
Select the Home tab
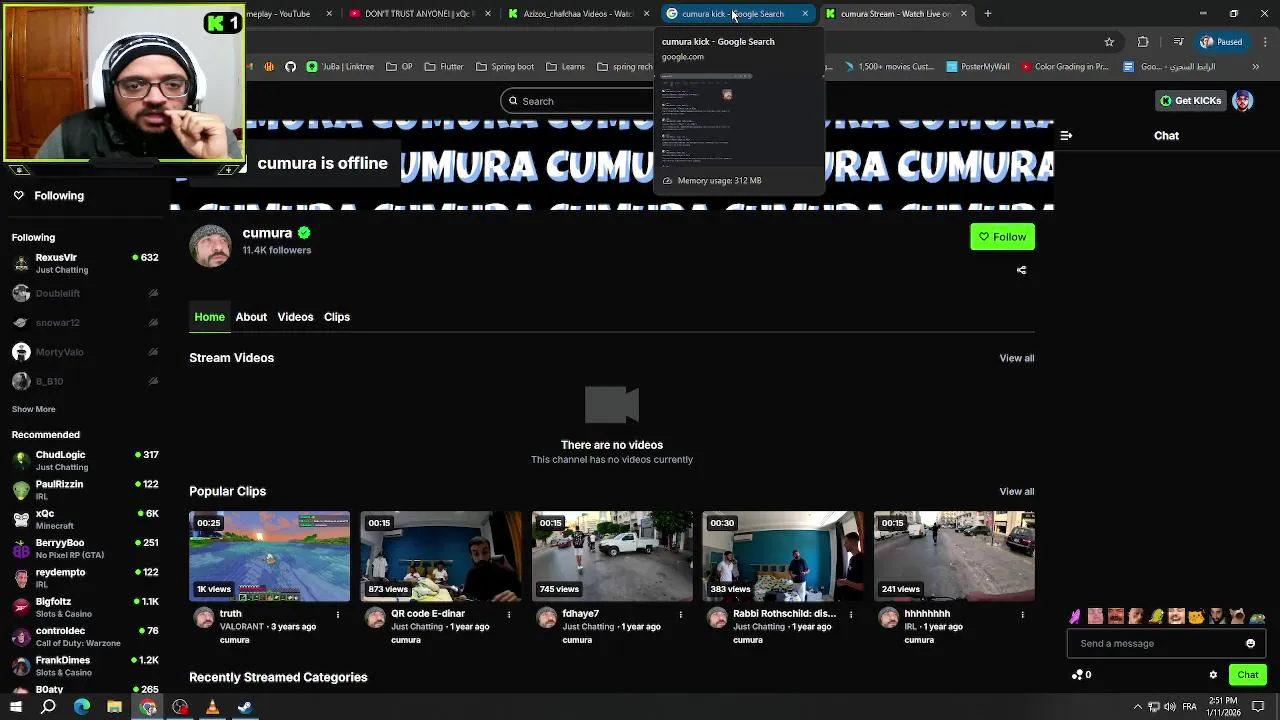click(x=209, y=317)
